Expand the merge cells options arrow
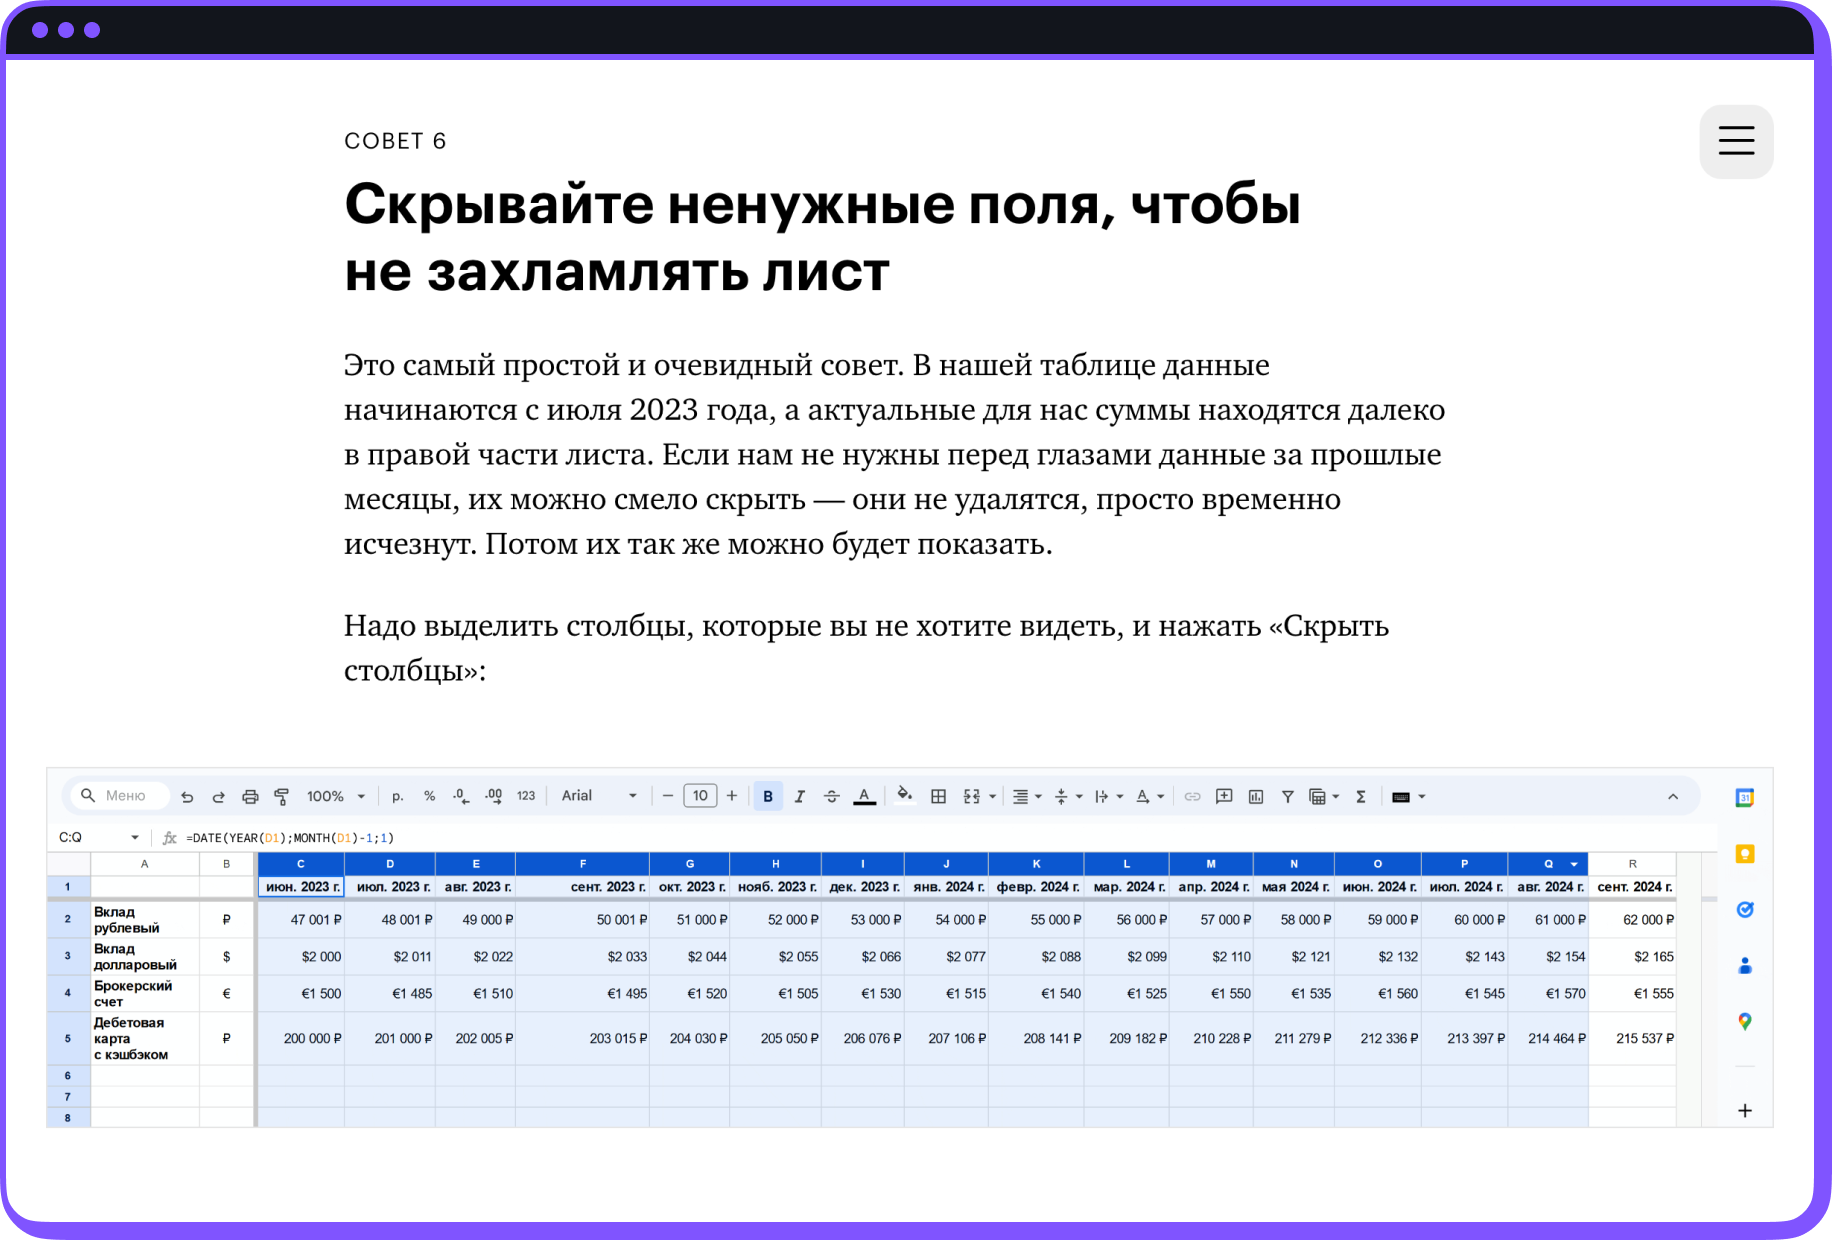The width and height of the screenshot is (1832, 1240). pos(992,797)
